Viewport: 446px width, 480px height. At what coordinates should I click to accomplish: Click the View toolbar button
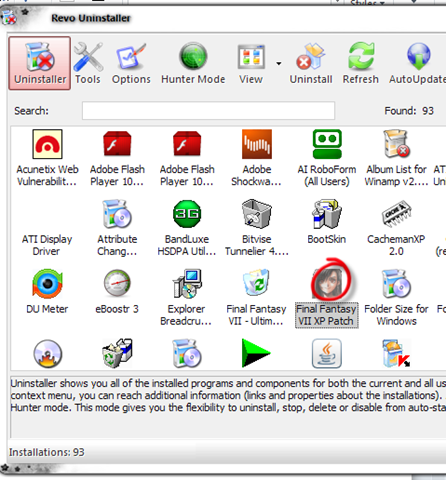pyautogui.click(x=251, y=63)
